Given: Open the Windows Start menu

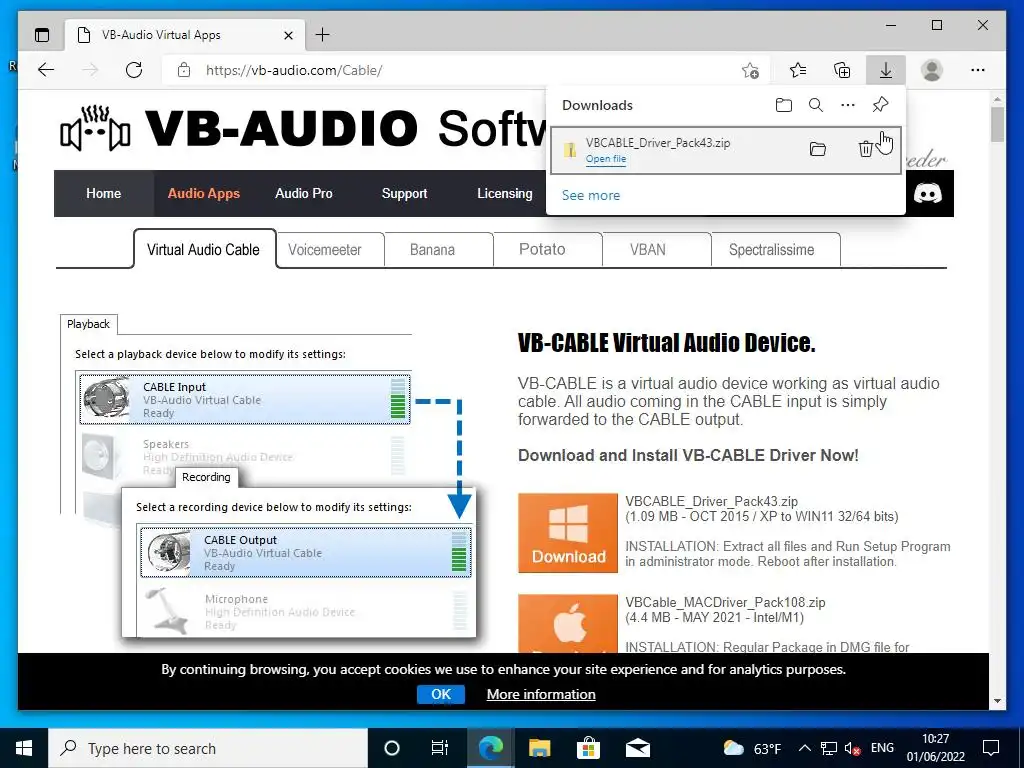Looking at the screenshot, I should [x=24, y=748].
